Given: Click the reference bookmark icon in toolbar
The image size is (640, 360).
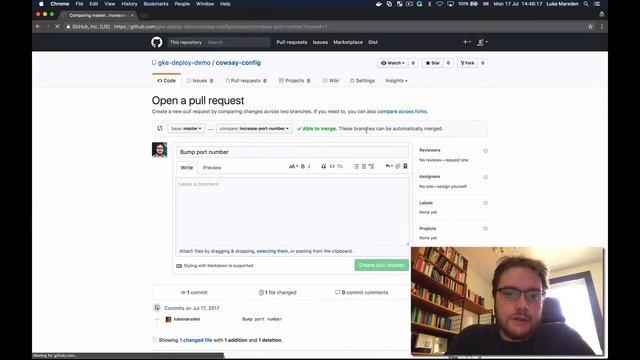Looking at the screenshot, I should [x=405, y=166].
